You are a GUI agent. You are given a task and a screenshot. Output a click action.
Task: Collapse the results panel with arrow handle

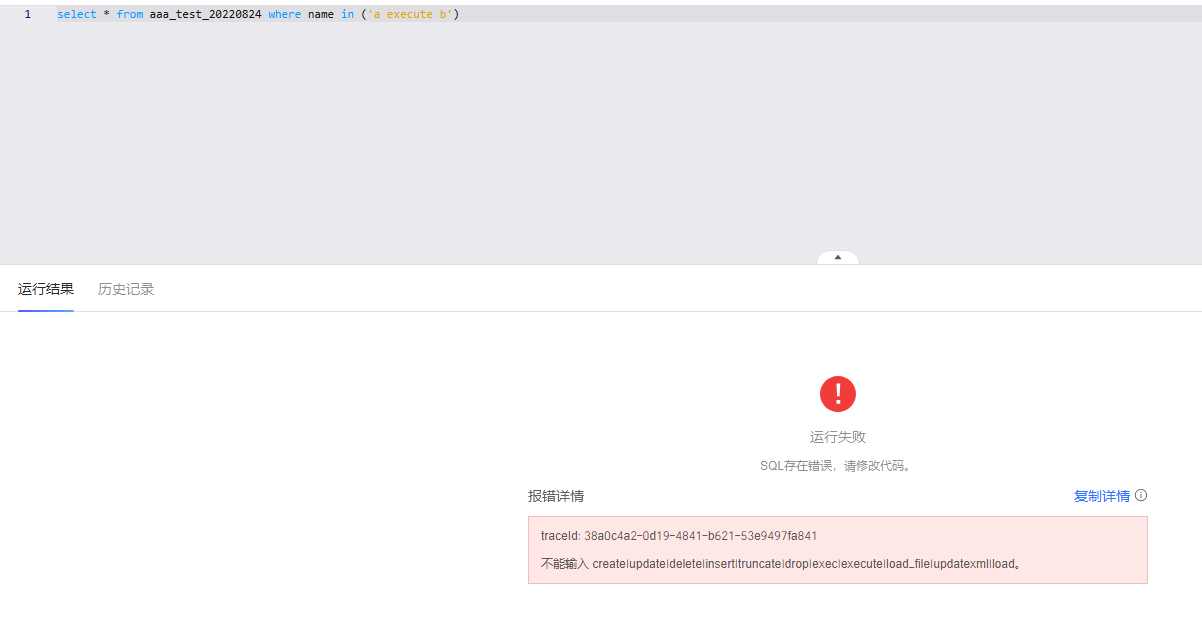tap(838, 258)
